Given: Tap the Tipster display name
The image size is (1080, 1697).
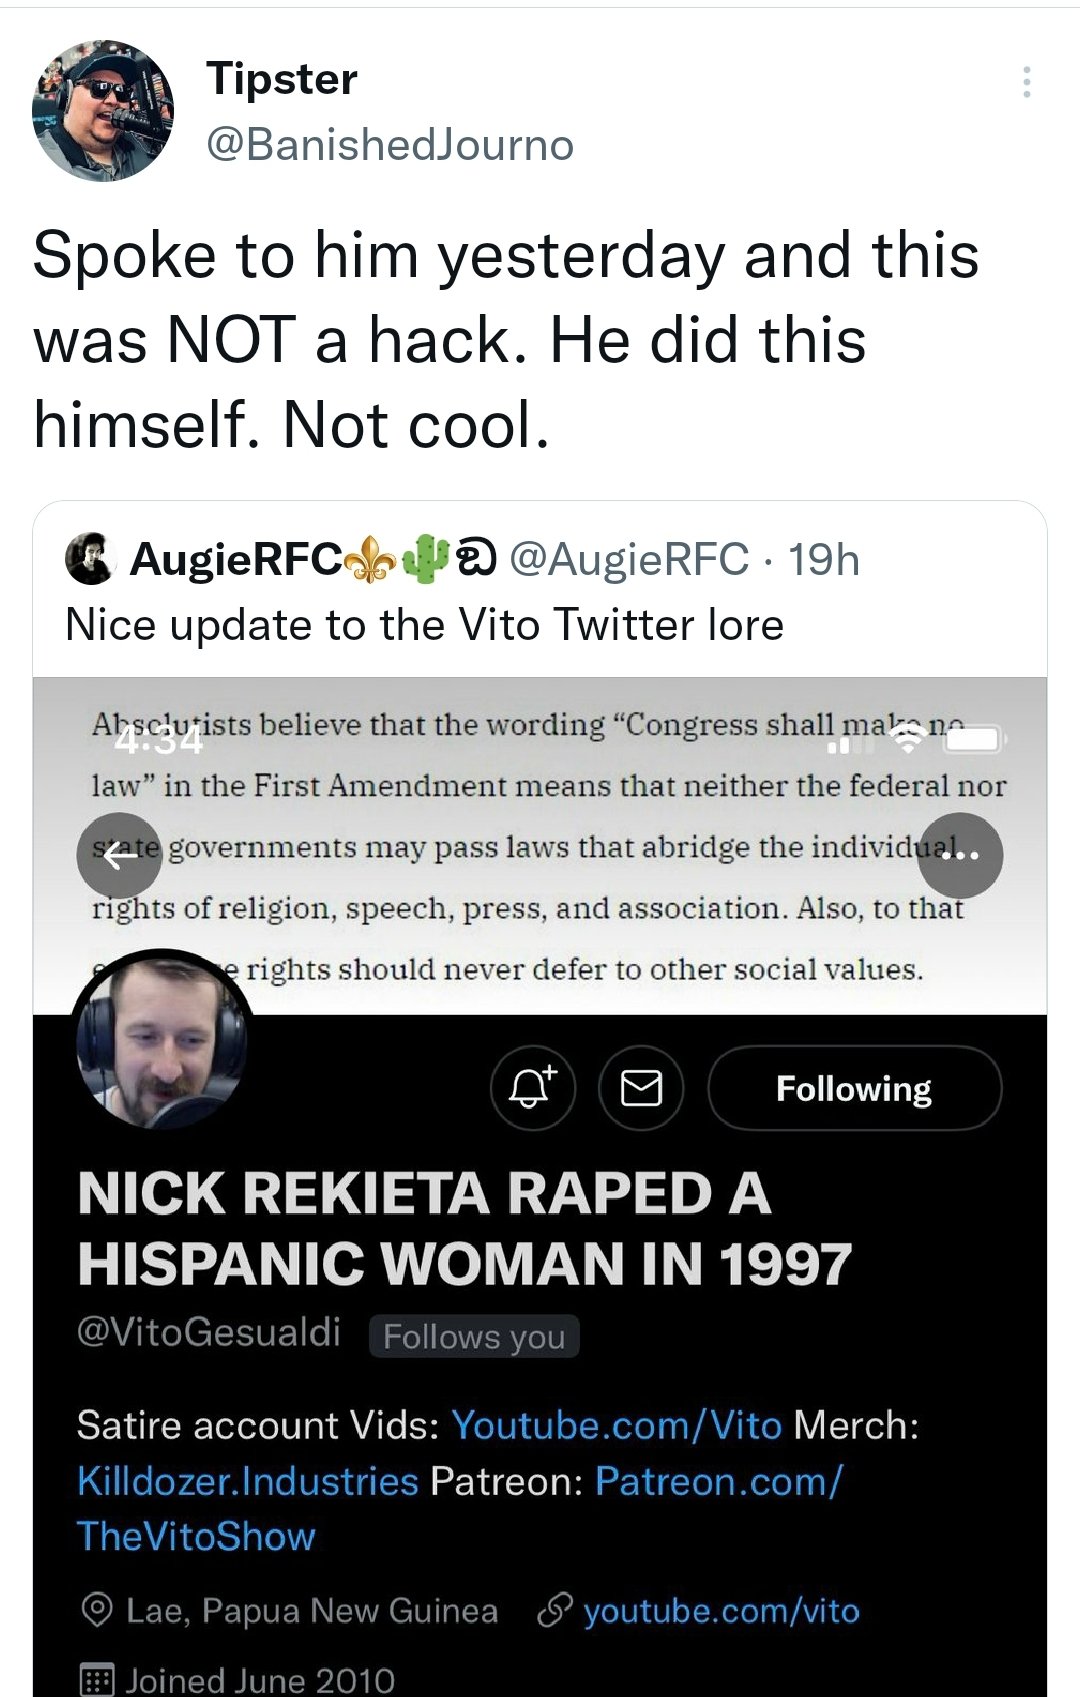Looking at the screenshot, I should (x=282, y=79).
